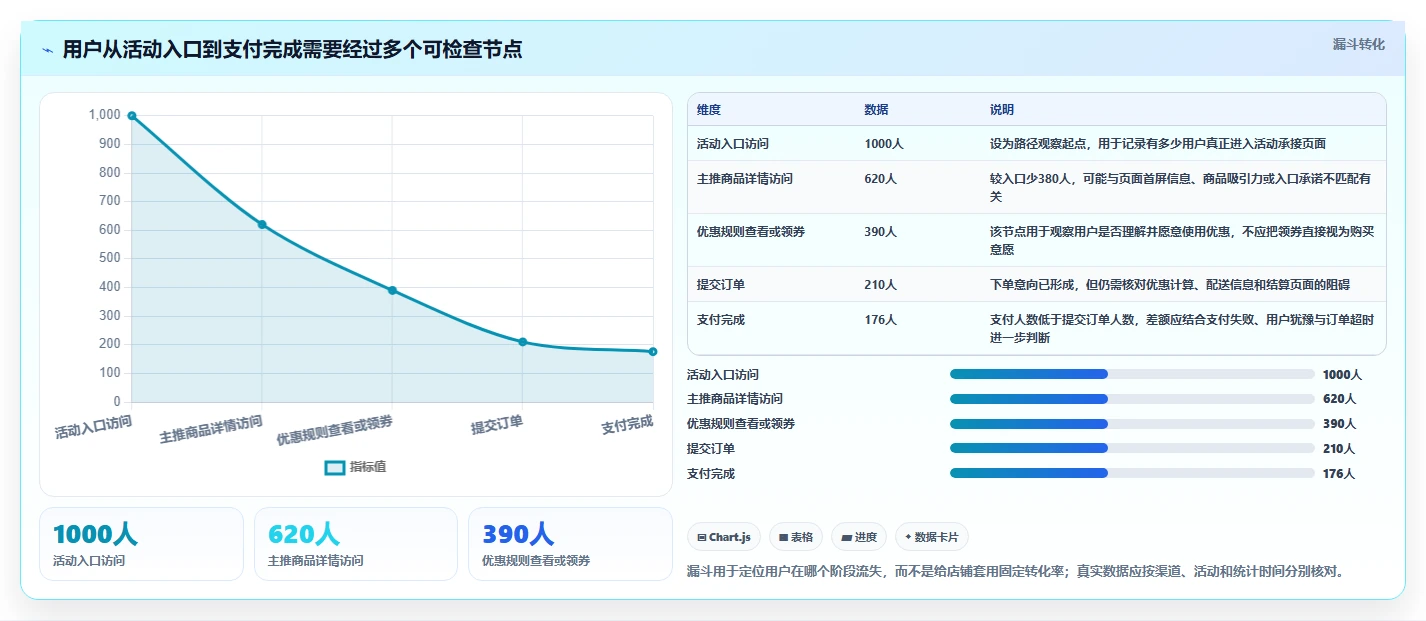Click the 1,000 y-axis label
The image size is (1426, 621).
(104, 115)
